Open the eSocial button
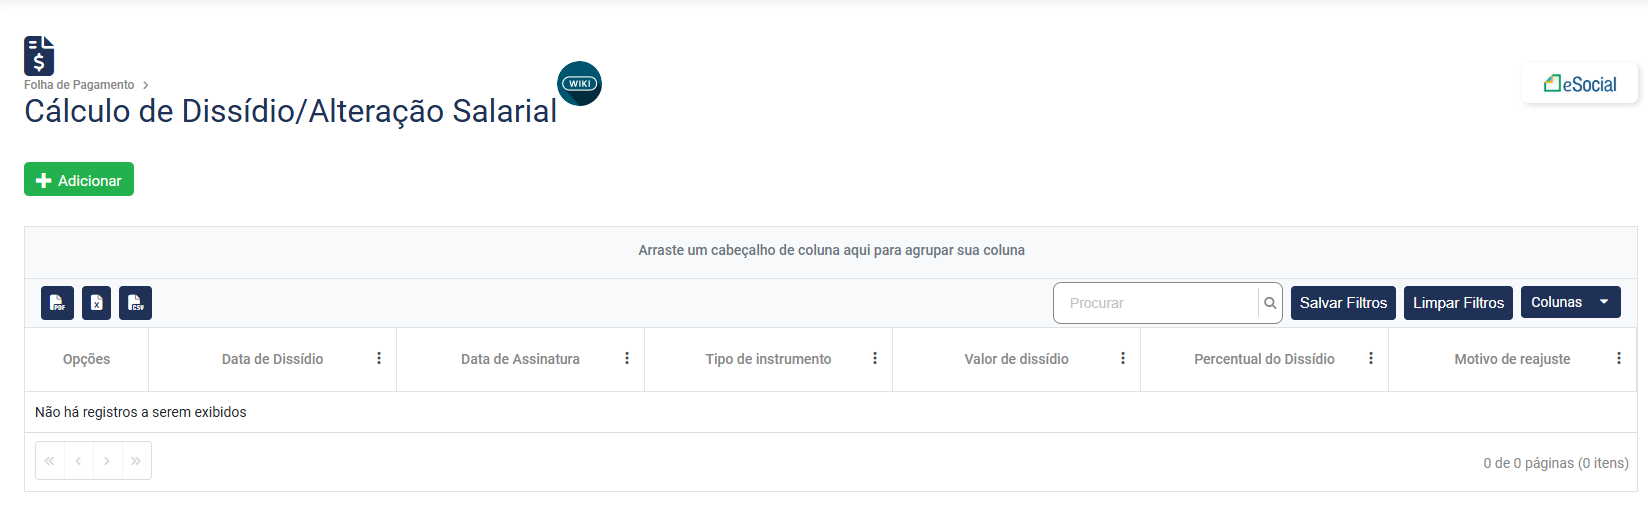The width and height of the screenshot is (1648, 520). [1580, 84]
